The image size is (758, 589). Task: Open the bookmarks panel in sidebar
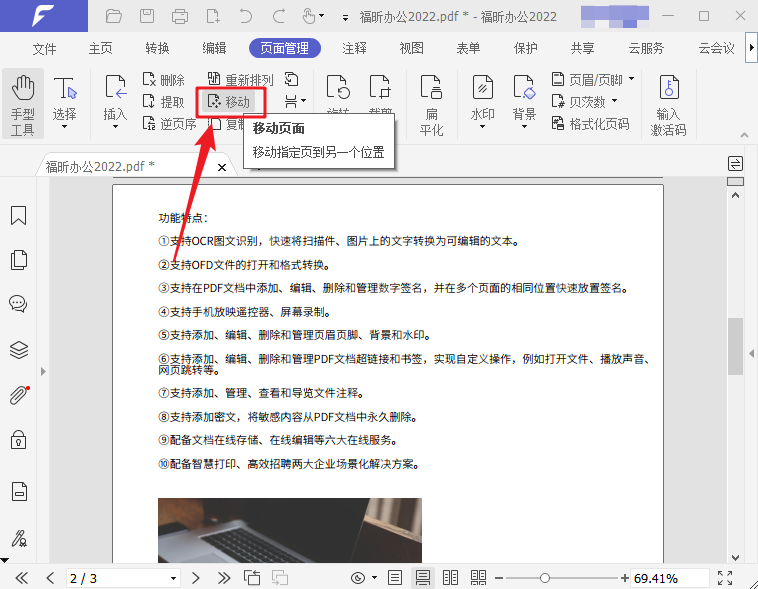click(x=18, y=216)
